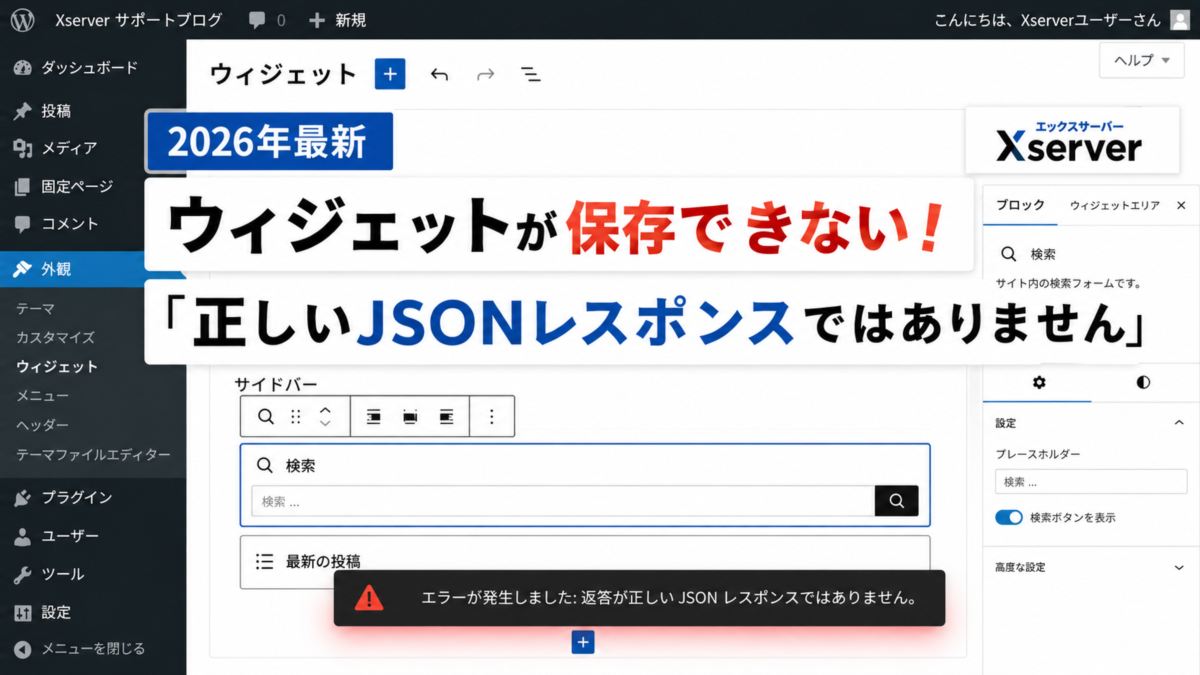Image resolution: width=1200 pixels, height=675 pixels.
Task: Toggle the block inserter plus button
Action: 390,74
